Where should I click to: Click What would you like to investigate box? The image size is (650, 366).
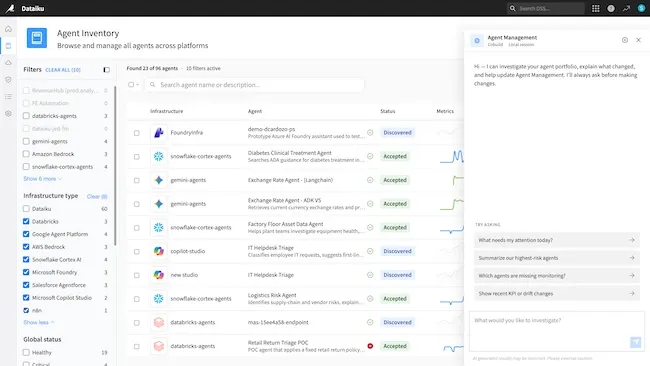coord(557,332)
